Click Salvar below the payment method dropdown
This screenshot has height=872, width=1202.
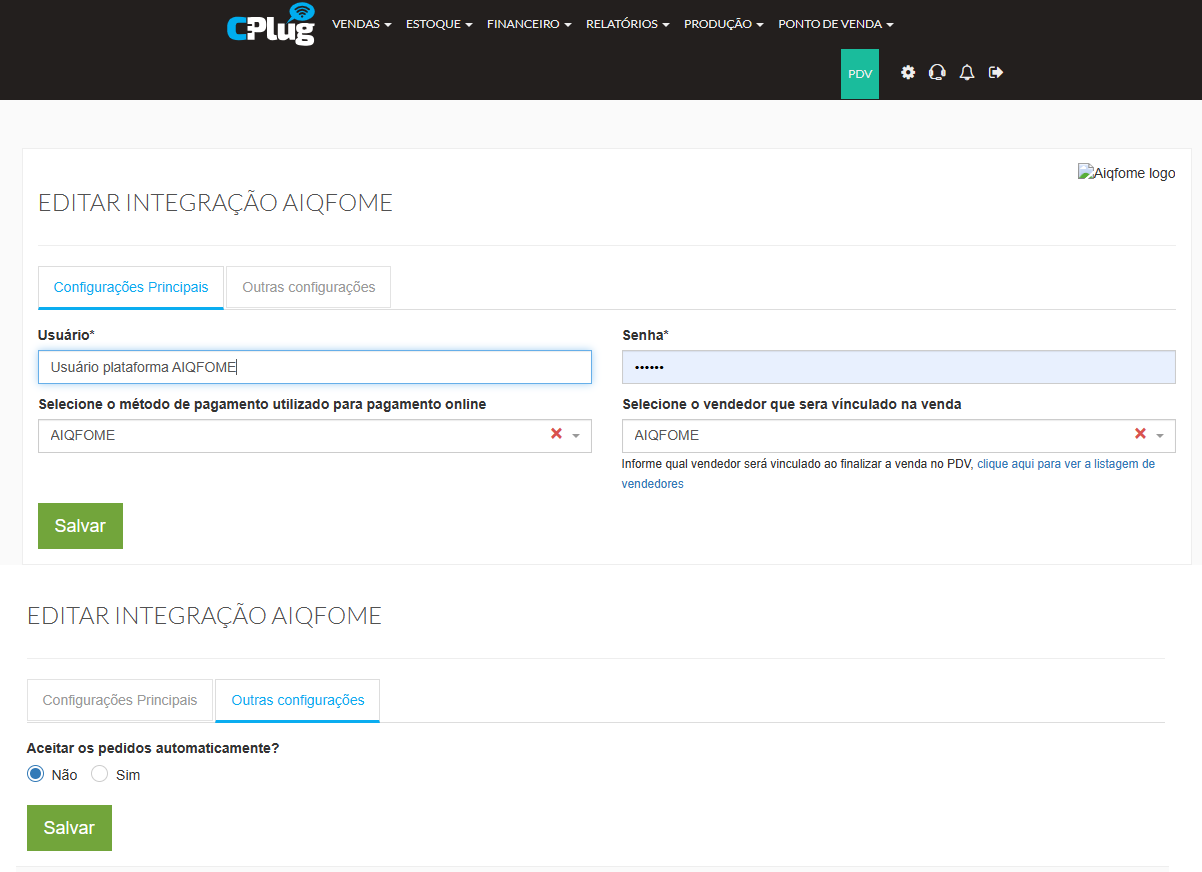(80, 526)
